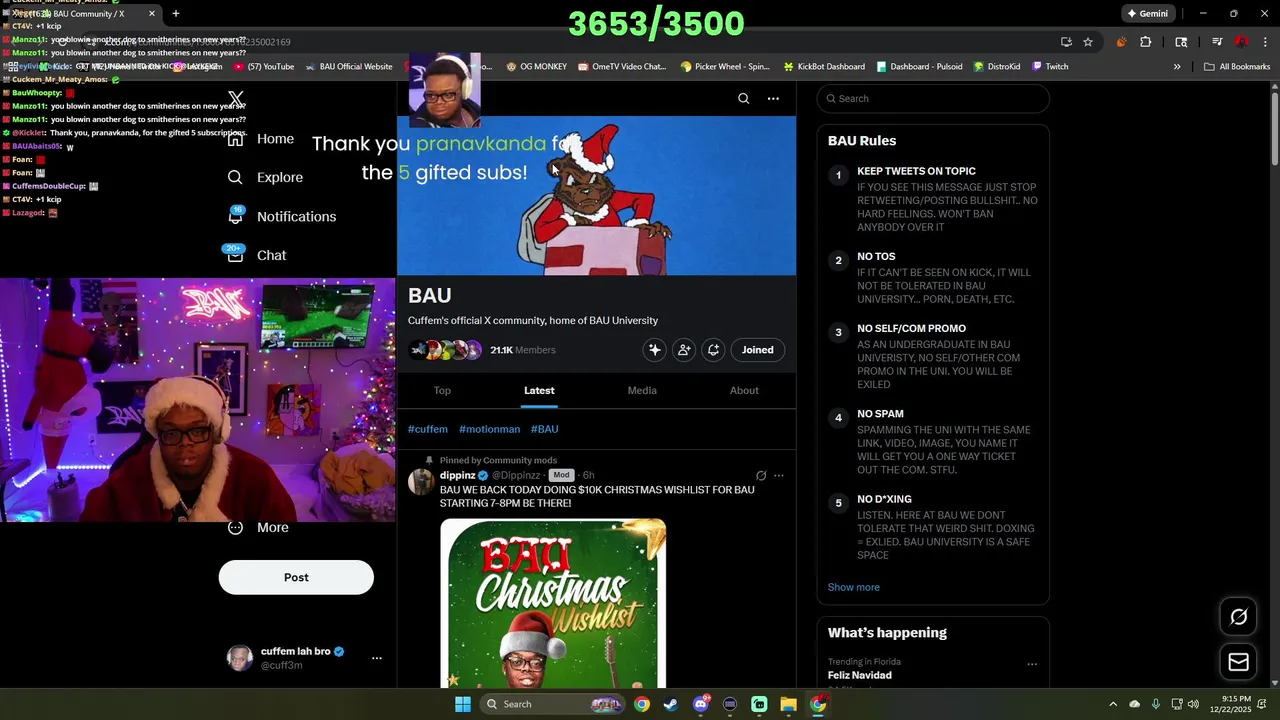Close the BAU Community tab
1280x720 pixels.
tap(152, 13)
